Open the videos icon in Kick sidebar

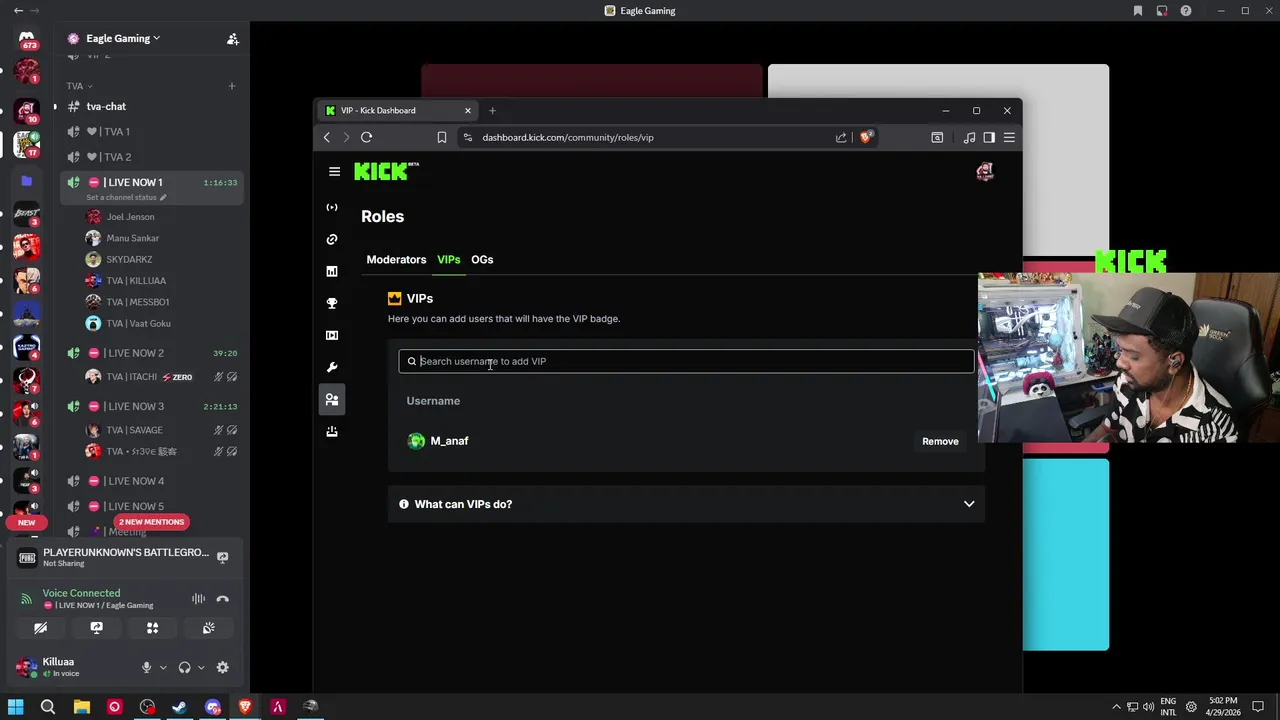pyautogui.click(x=332, y=335)
